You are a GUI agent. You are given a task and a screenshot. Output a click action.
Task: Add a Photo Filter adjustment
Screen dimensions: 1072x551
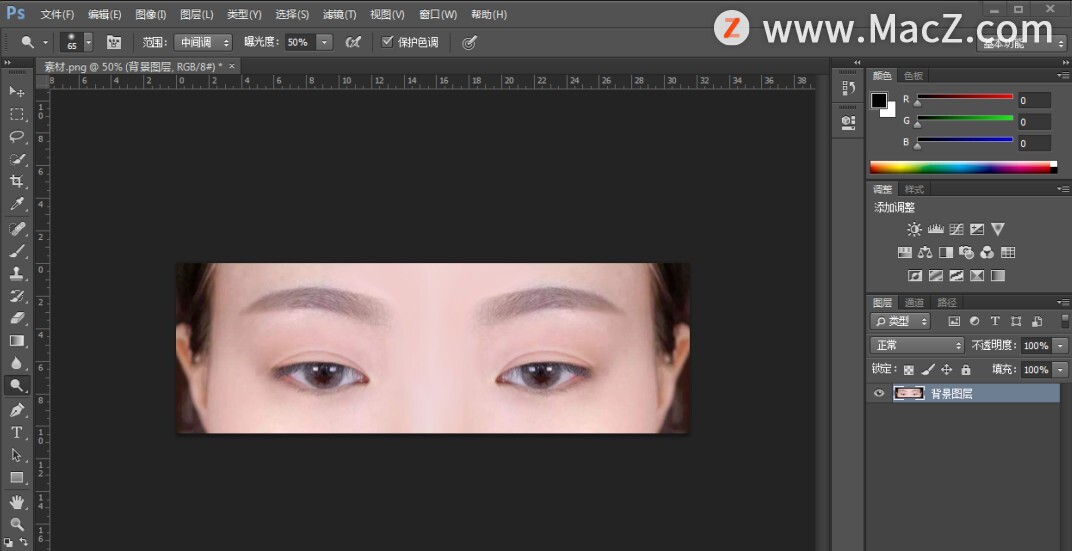[966, 253]
